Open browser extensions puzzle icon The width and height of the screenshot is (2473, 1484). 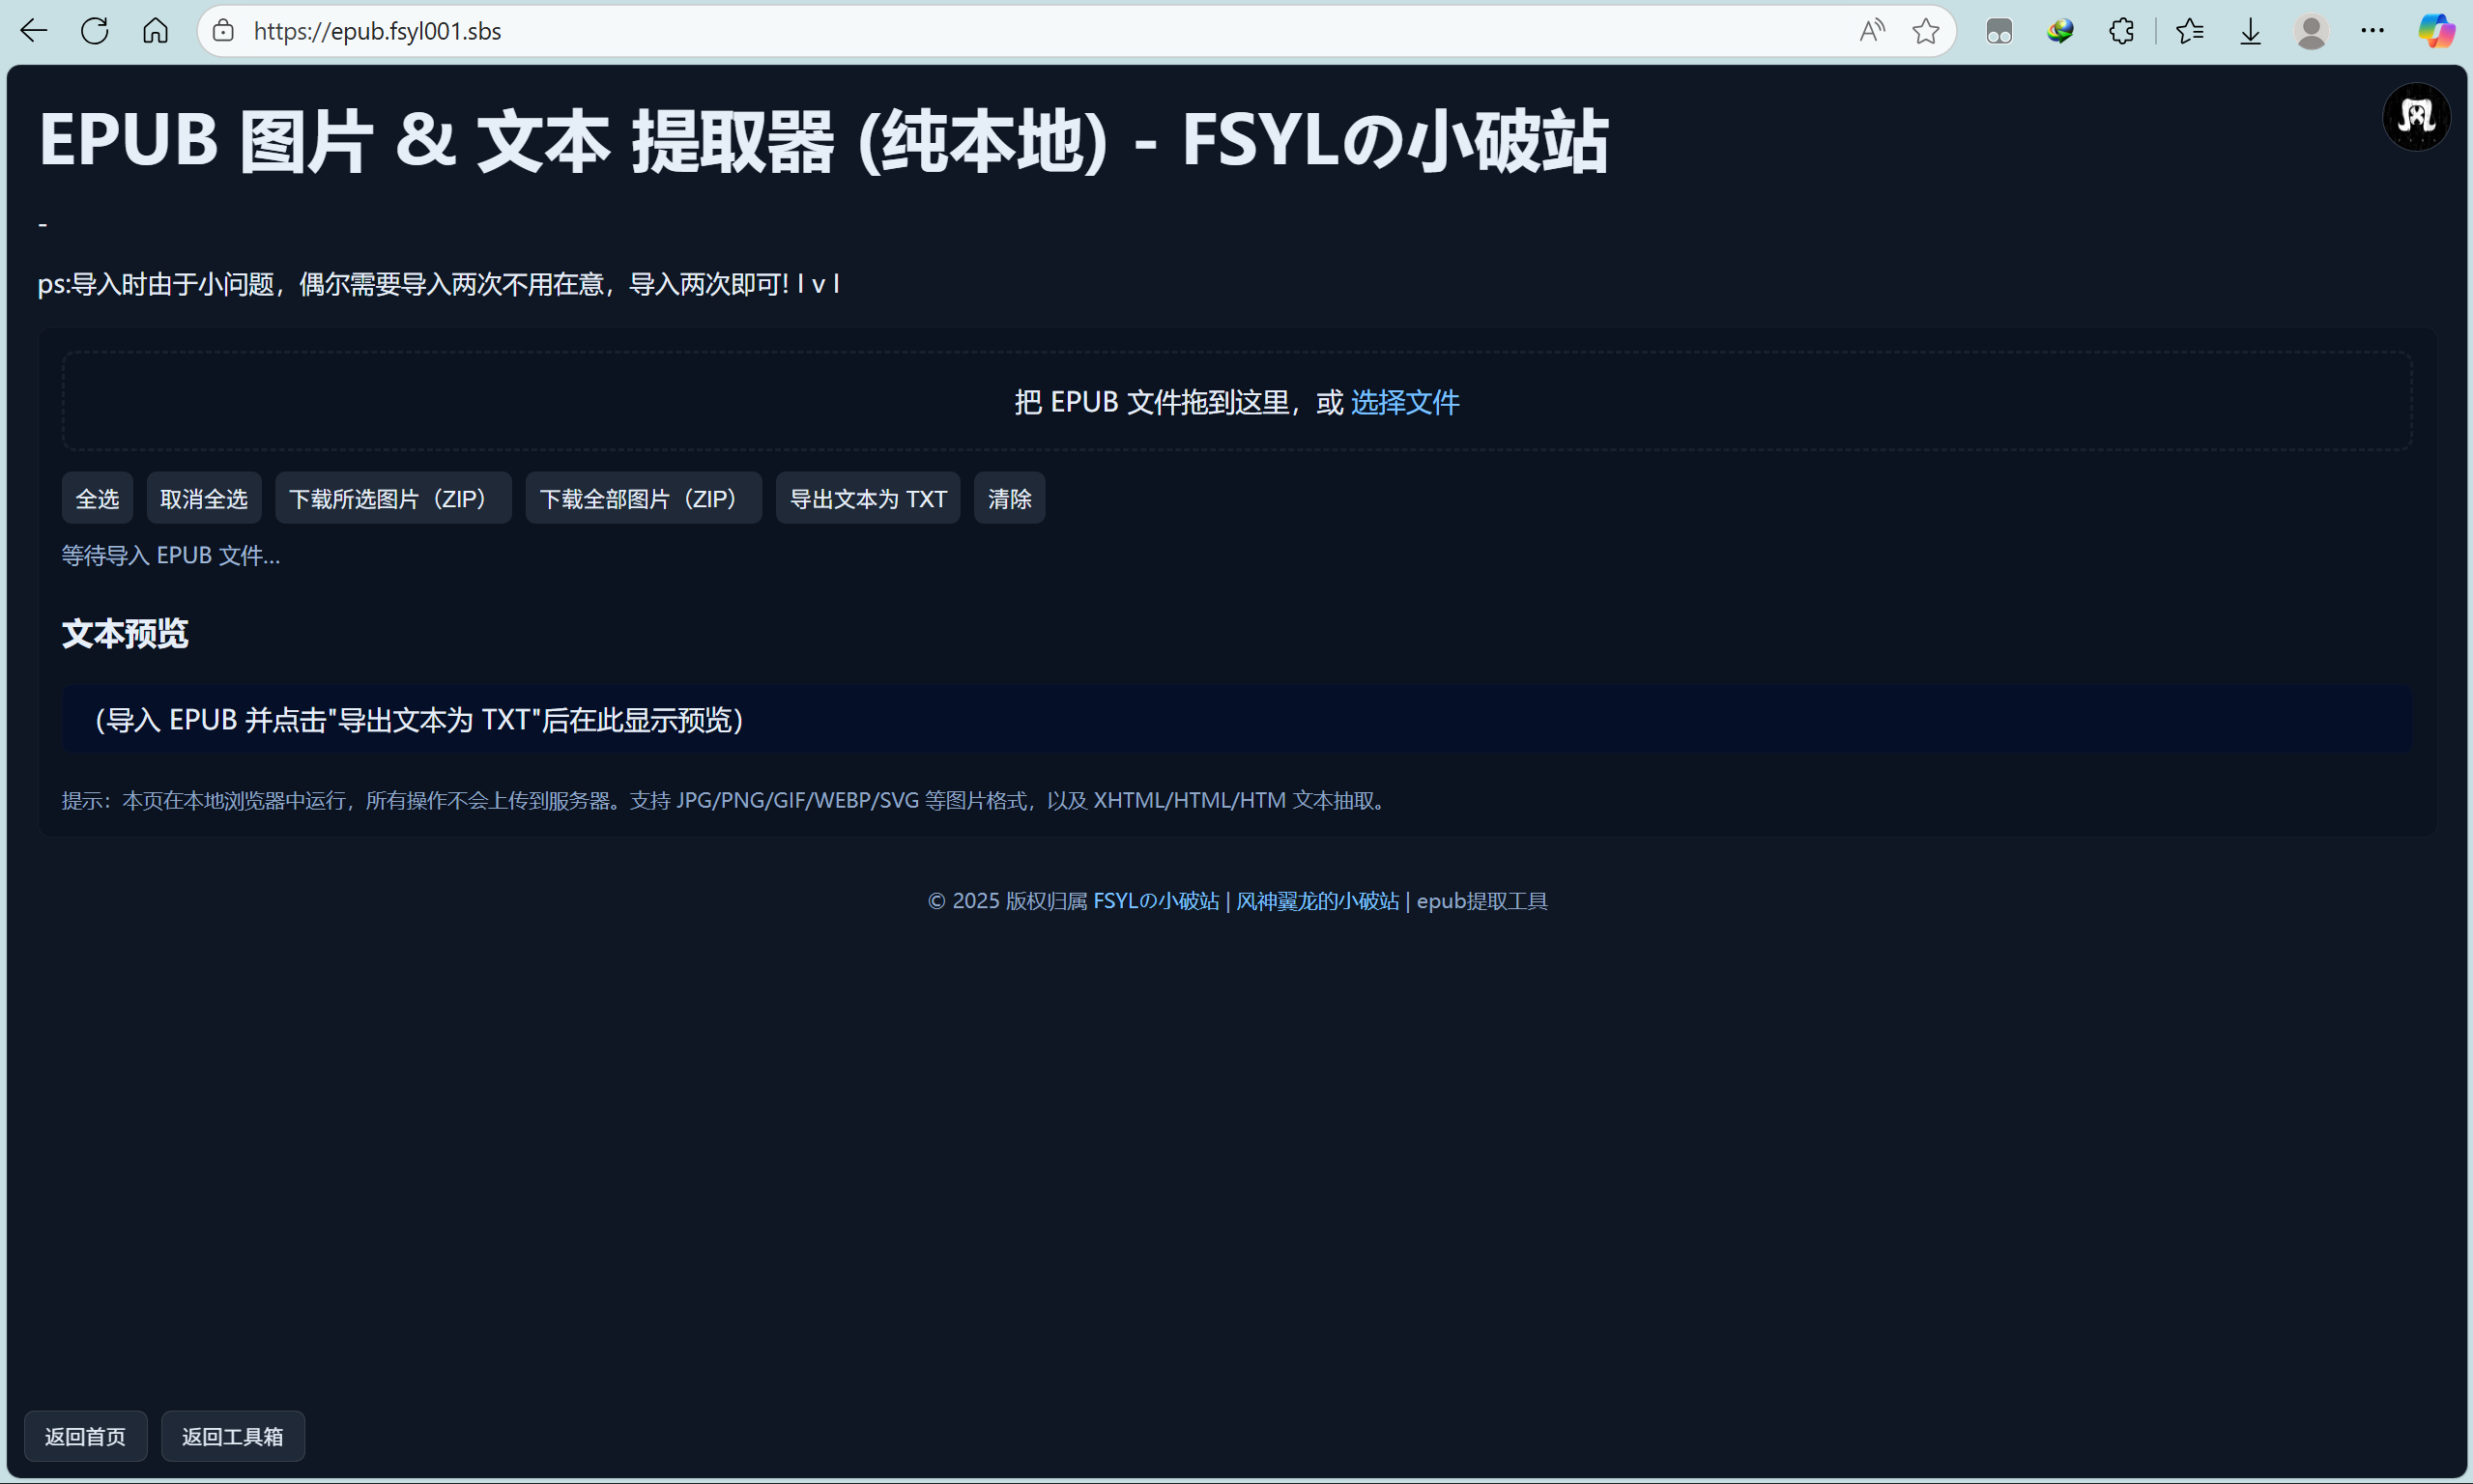2121,31
